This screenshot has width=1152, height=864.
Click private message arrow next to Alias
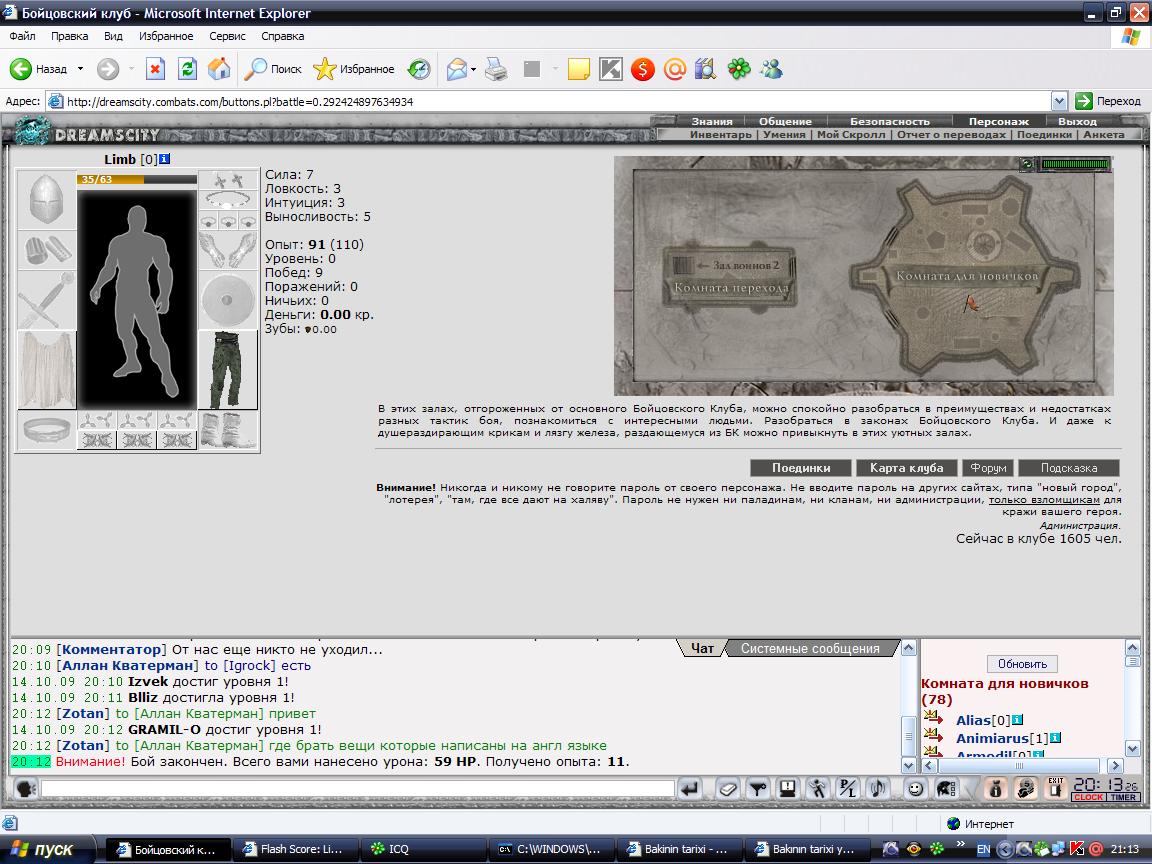(x=934, y=716)
